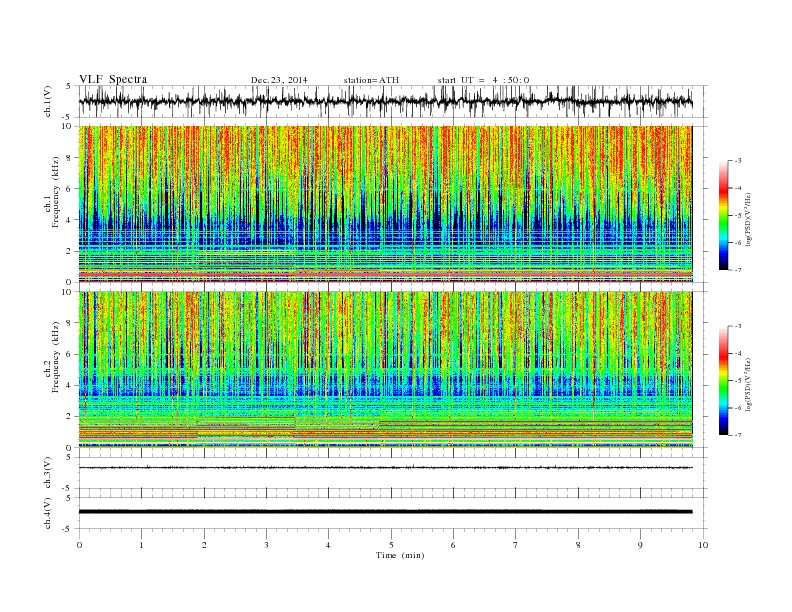
Task: Click the time axis tick label "2"
Action: (204, 545)
